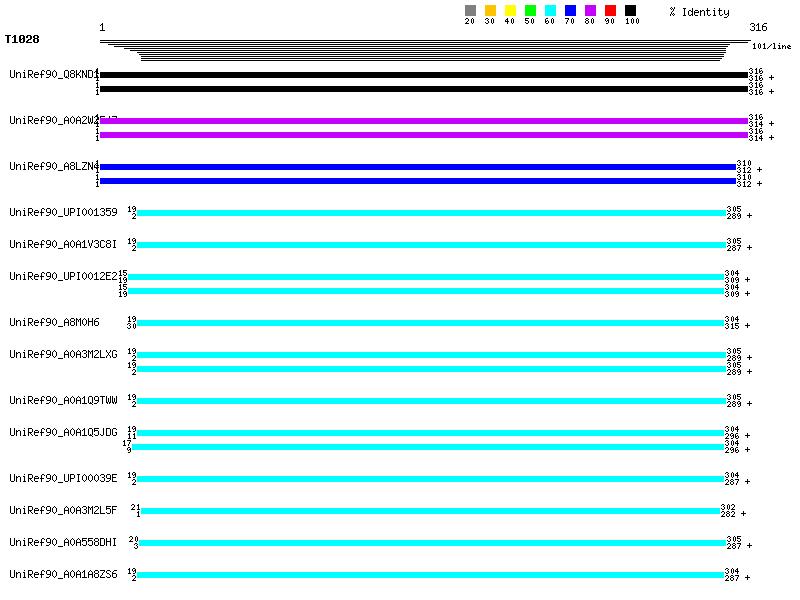This screenshot has height=600, width=800.
Task: Select the UniRef90_A0A1V3C8I label
Action: (63, 244)
